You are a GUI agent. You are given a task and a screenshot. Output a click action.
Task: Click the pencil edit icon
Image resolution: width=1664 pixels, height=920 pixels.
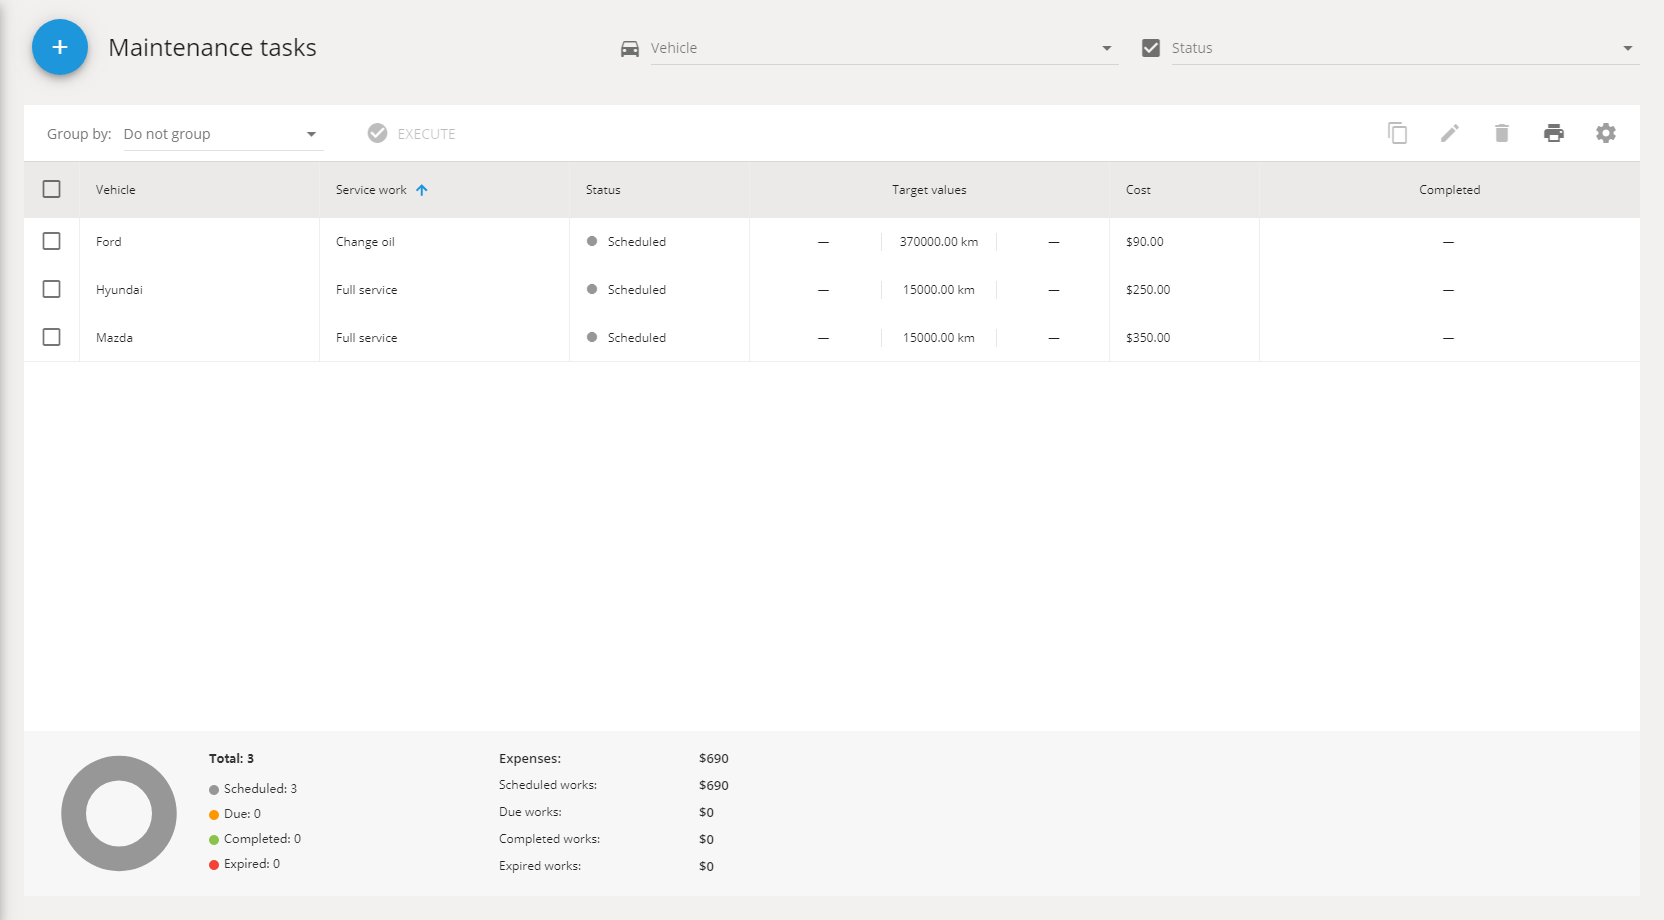pos(1450,133)
